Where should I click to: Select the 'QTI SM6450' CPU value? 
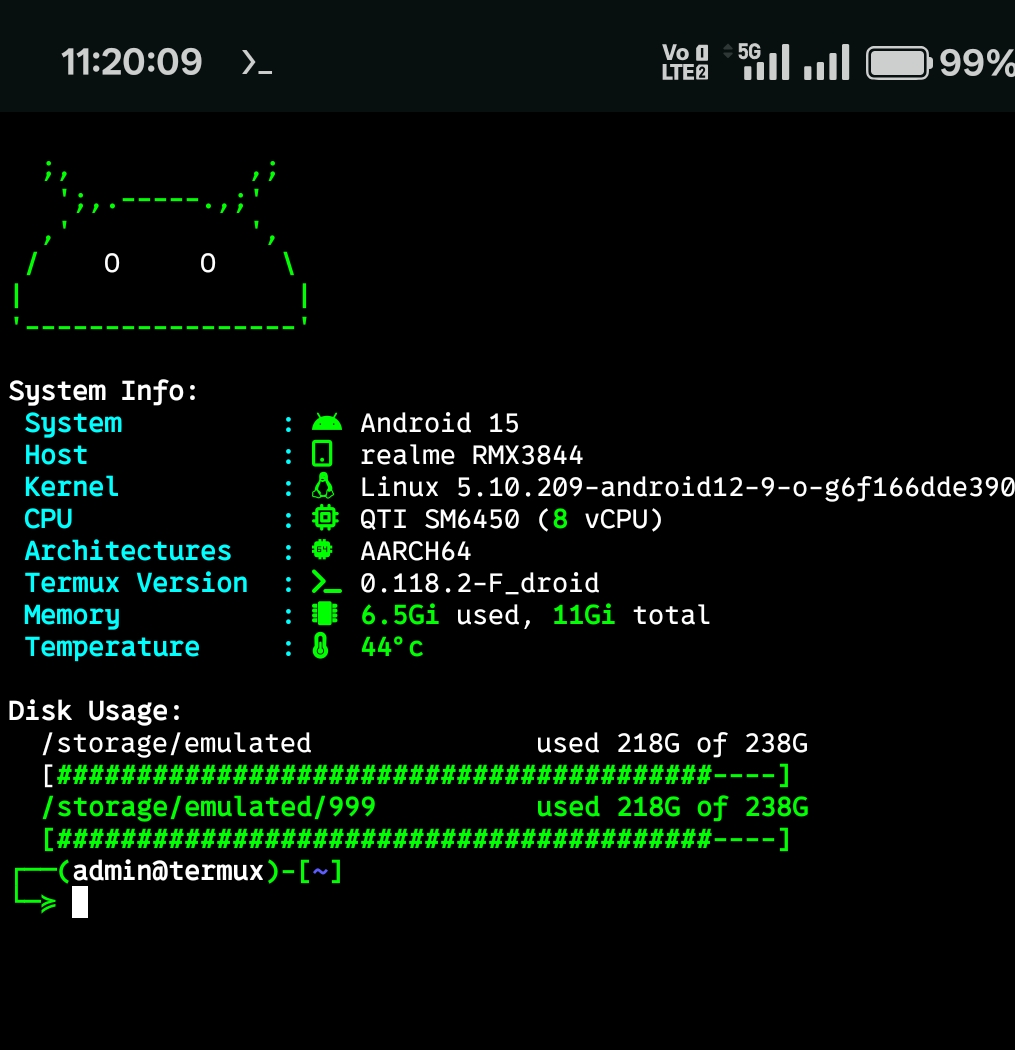(440, 519)
